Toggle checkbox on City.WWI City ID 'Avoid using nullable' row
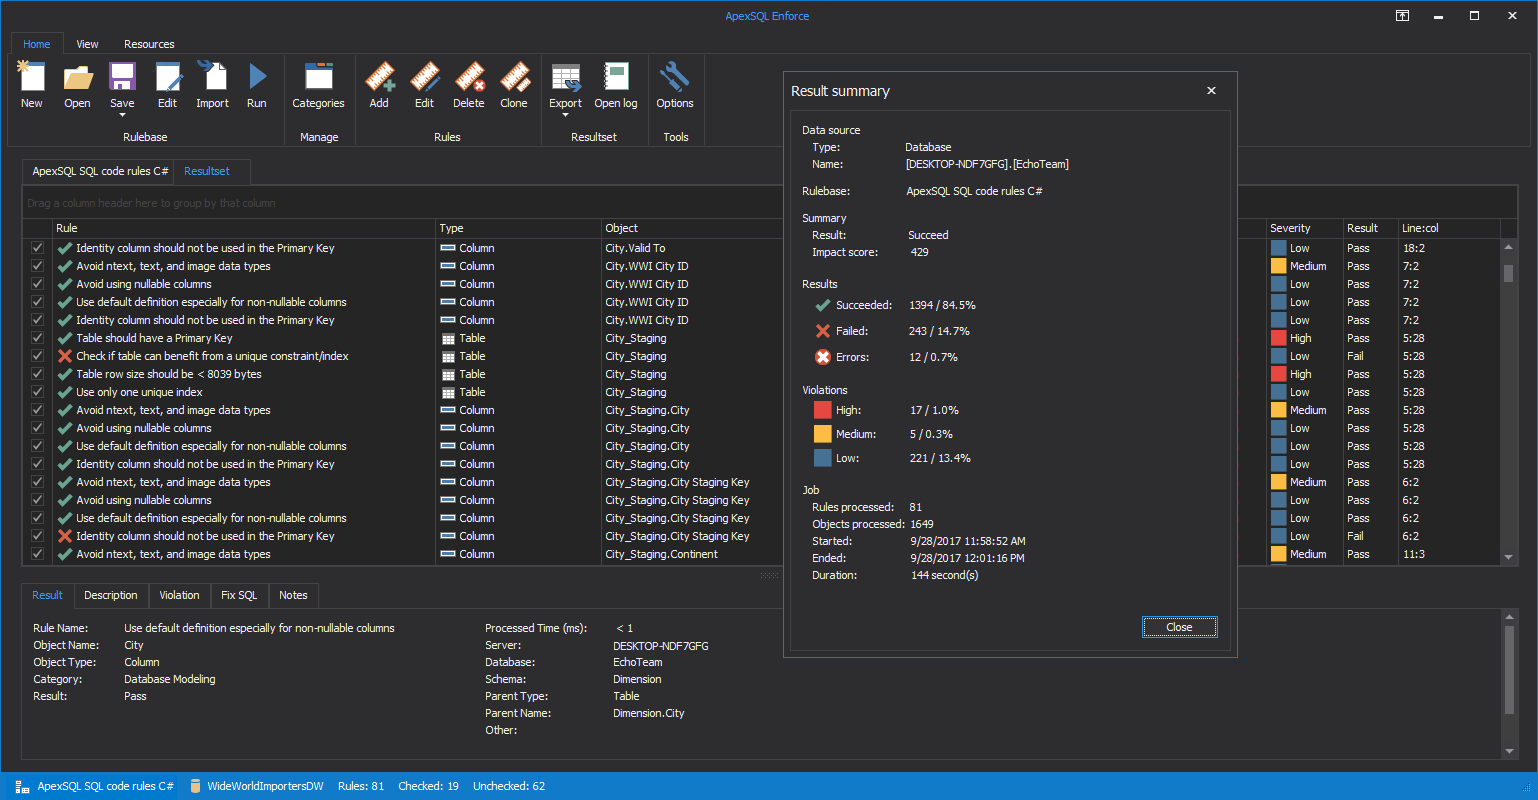The image size is (1538, 800). pos(37,284)
